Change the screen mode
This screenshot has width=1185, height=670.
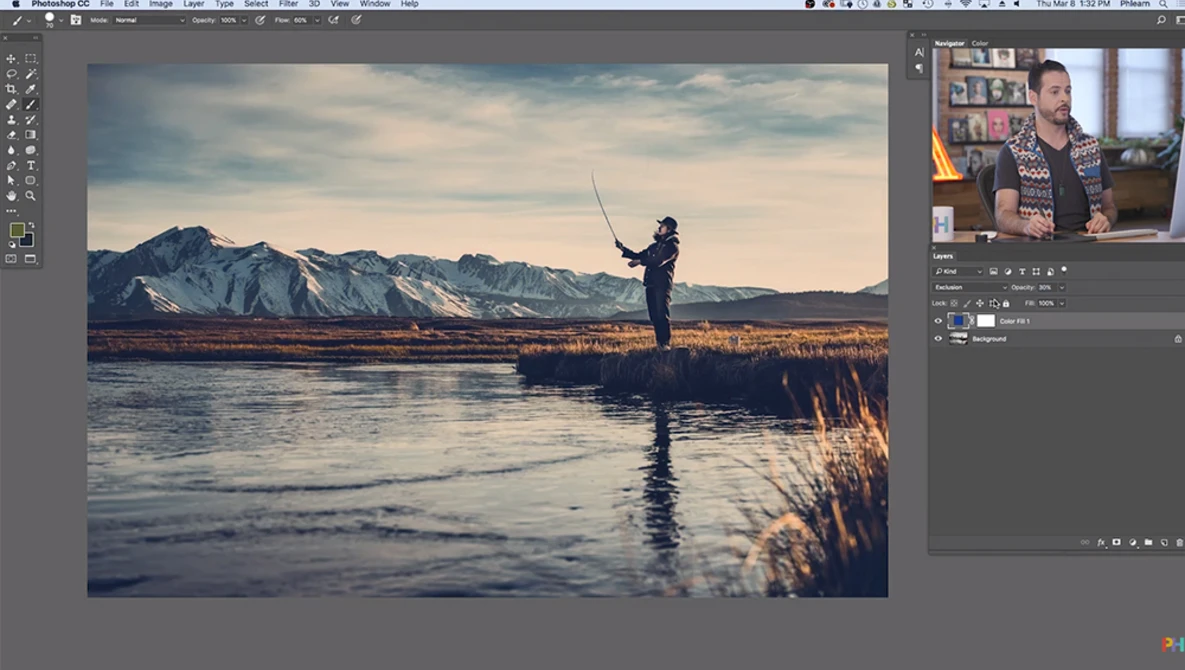pyautogui.click(x=30, y=259)
